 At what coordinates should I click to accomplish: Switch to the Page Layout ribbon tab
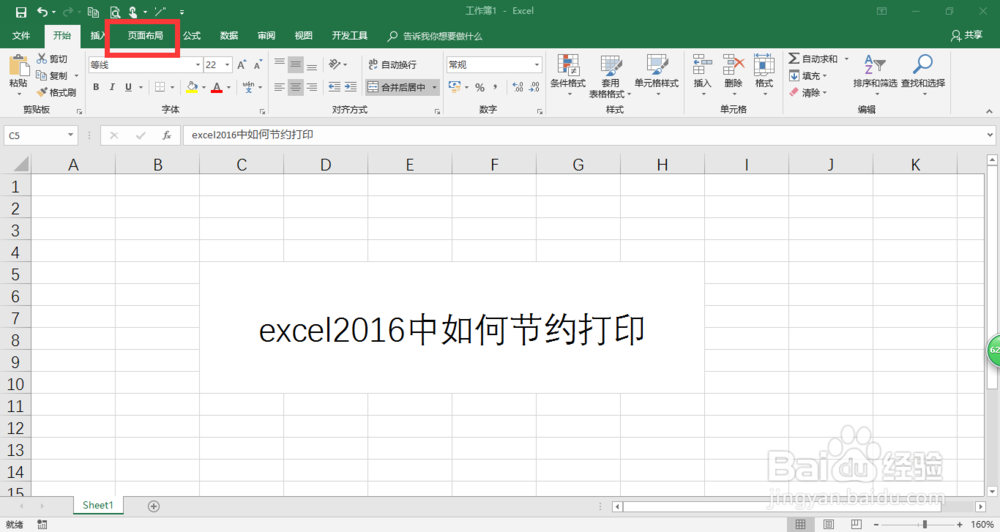coord(145,36)
